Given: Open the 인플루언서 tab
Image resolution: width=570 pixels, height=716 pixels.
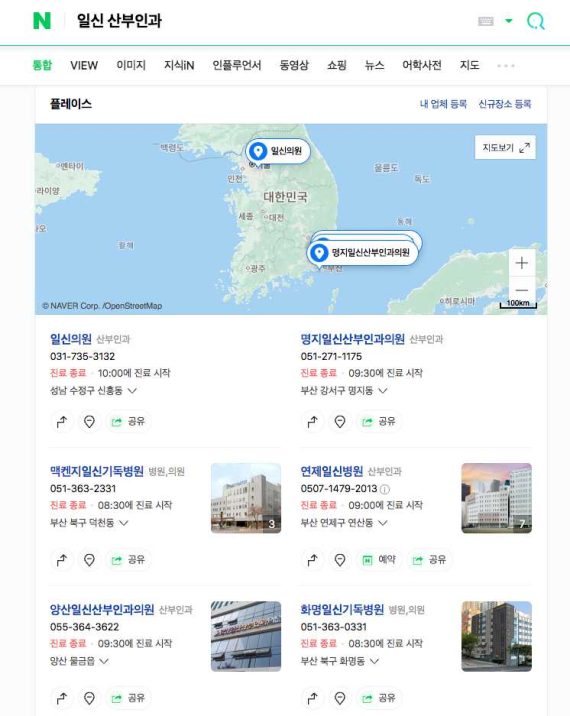Looking at the screenshot, I should [237, 65].
